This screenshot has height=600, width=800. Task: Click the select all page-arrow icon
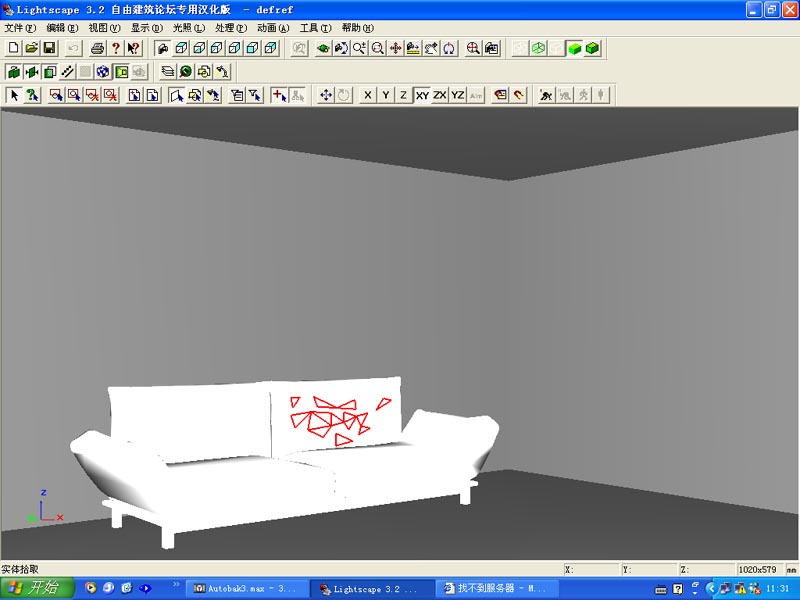(135, 95)
